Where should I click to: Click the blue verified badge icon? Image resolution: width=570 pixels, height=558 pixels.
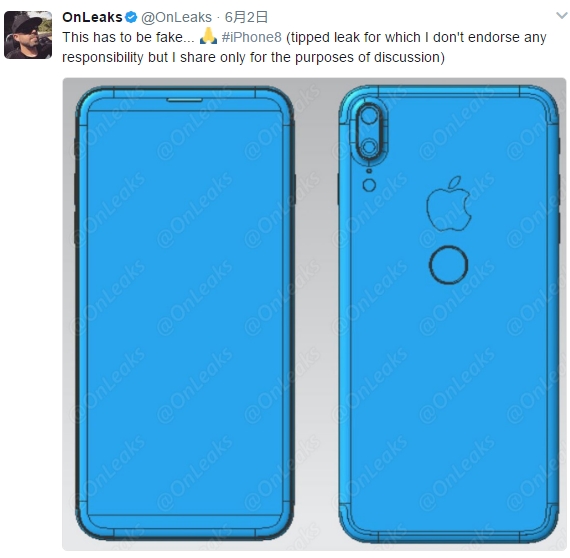131,17
